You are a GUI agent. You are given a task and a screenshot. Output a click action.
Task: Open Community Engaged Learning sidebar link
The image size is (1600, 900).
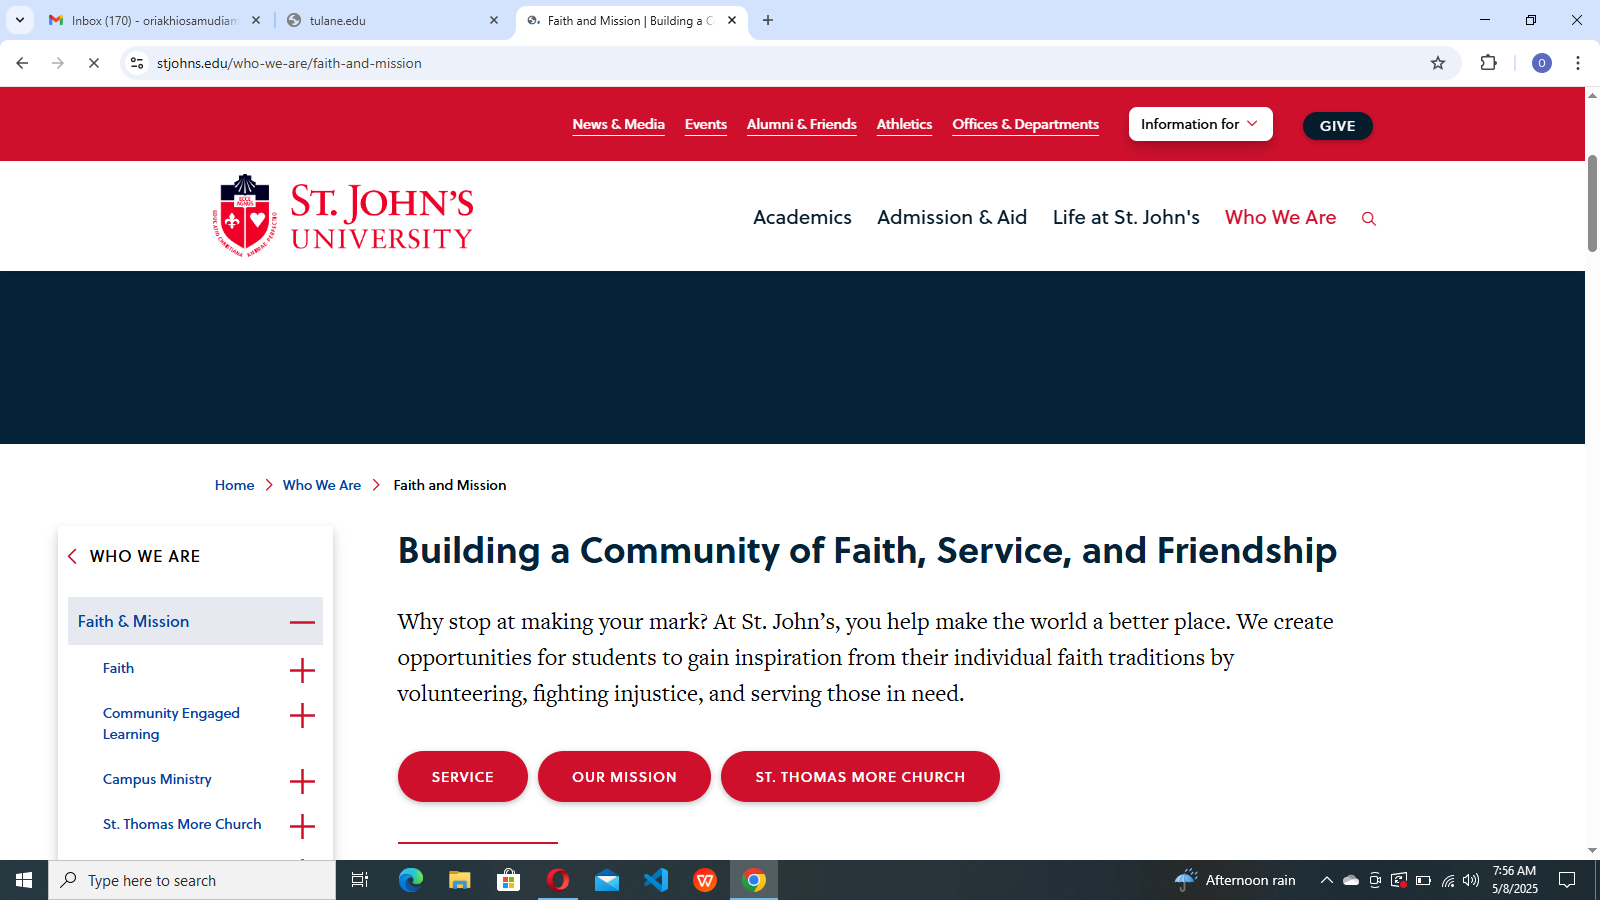click(x=171, y=723)
